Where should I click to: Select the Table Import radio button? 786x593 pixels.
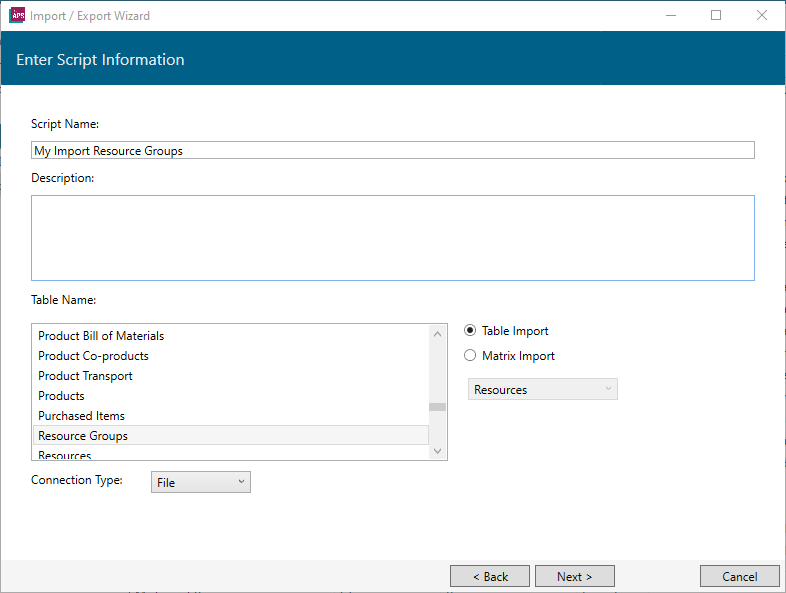click(x=470, y=331)
